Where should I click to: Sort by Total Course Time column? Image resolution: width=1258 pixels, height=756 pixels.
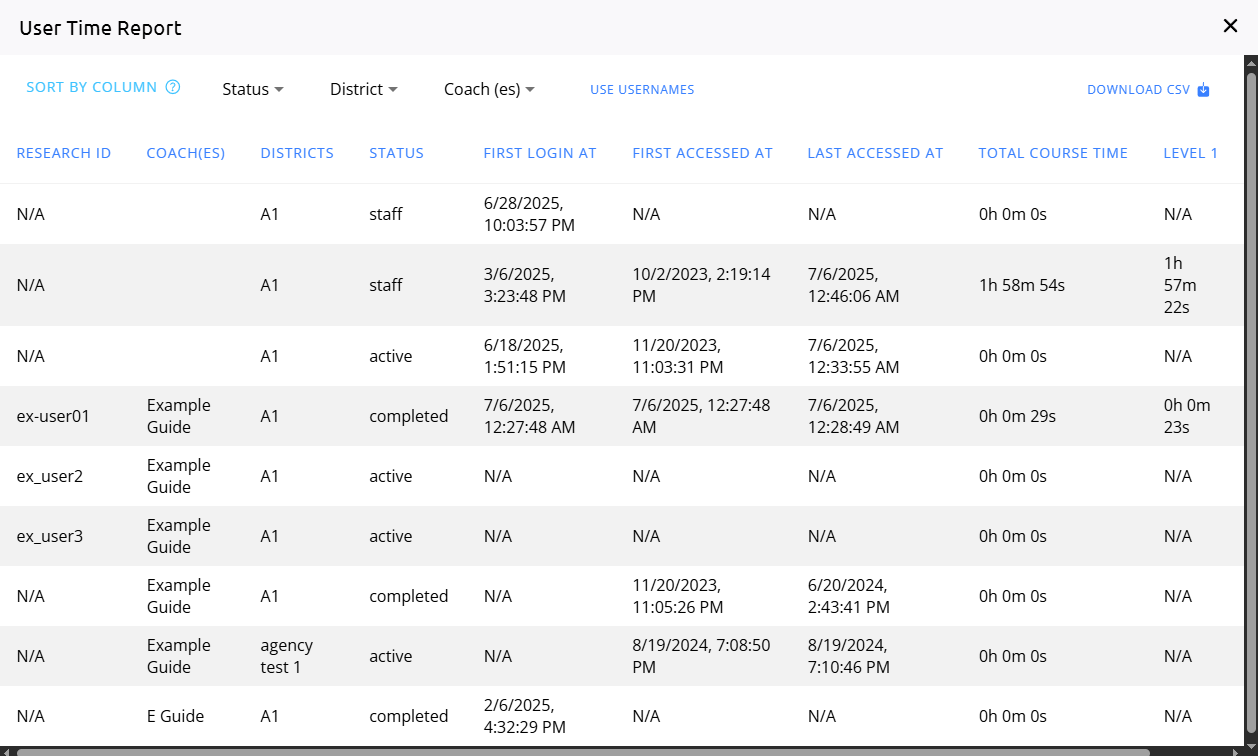tap(1053, 153)
